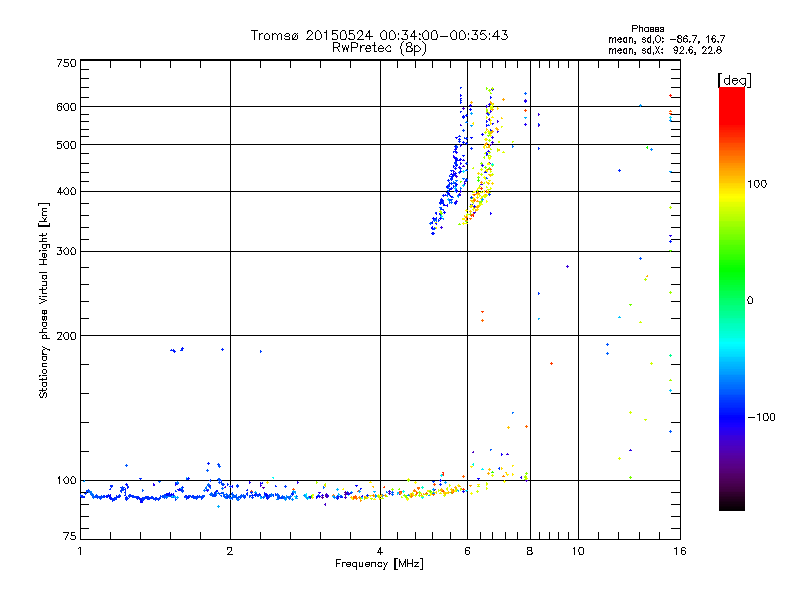Click the x-axis tick label '8'

[530, 551]
